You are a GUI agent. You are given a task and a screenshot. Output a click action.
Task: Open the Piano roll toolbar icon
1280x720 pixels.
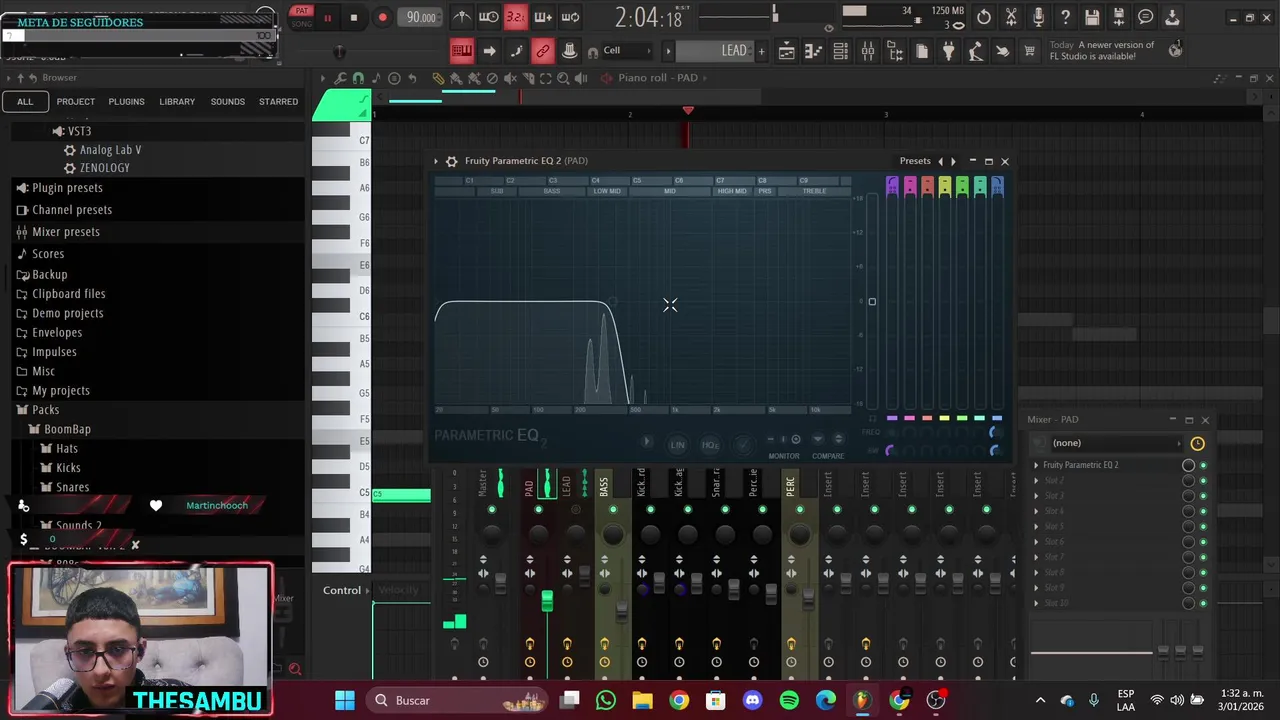tap(814, 51)
